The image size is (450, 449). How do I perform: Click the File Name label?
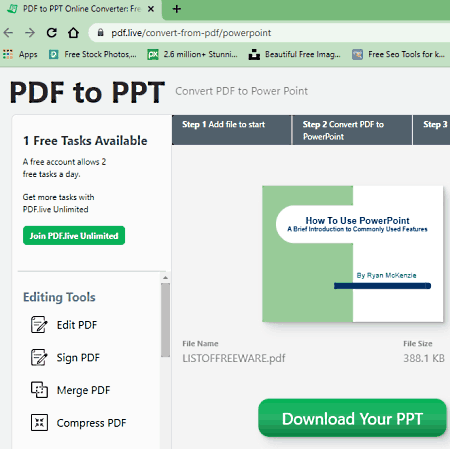click(x=200, y=343)
